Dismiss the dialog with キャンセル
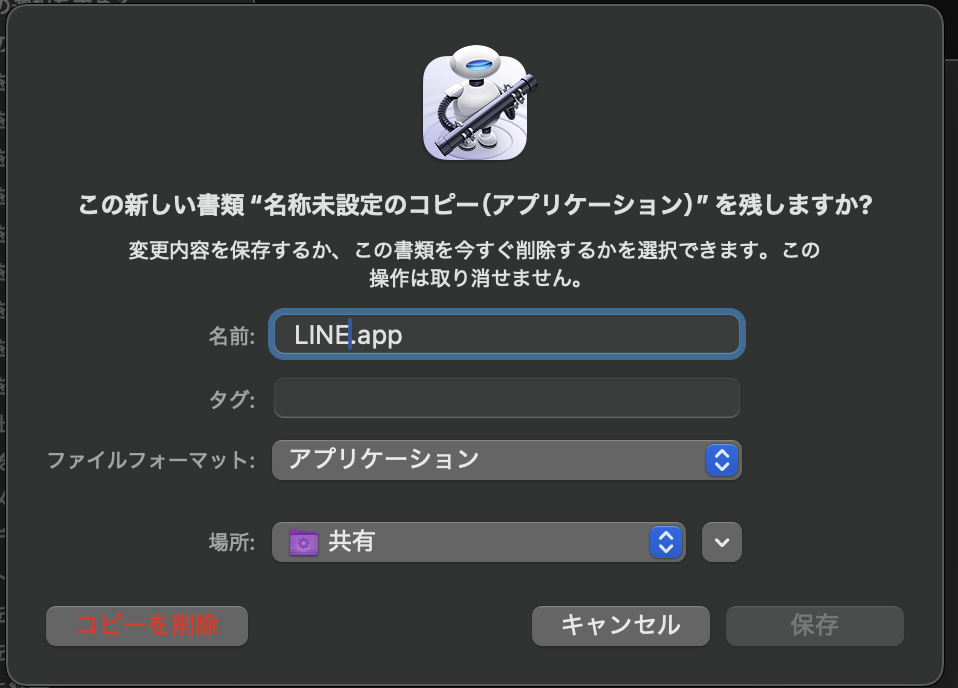This screenshot has width=958, height=688. pos(621,626)
